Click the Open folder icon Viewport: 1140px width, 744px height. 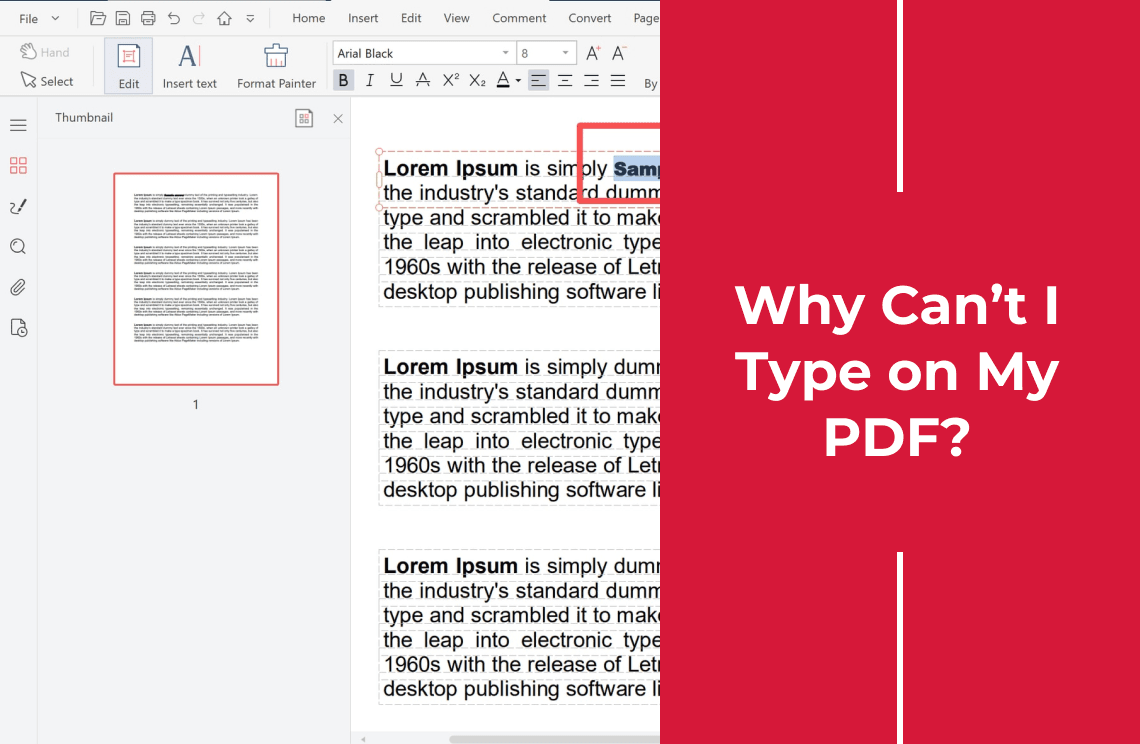coord(97,18)
